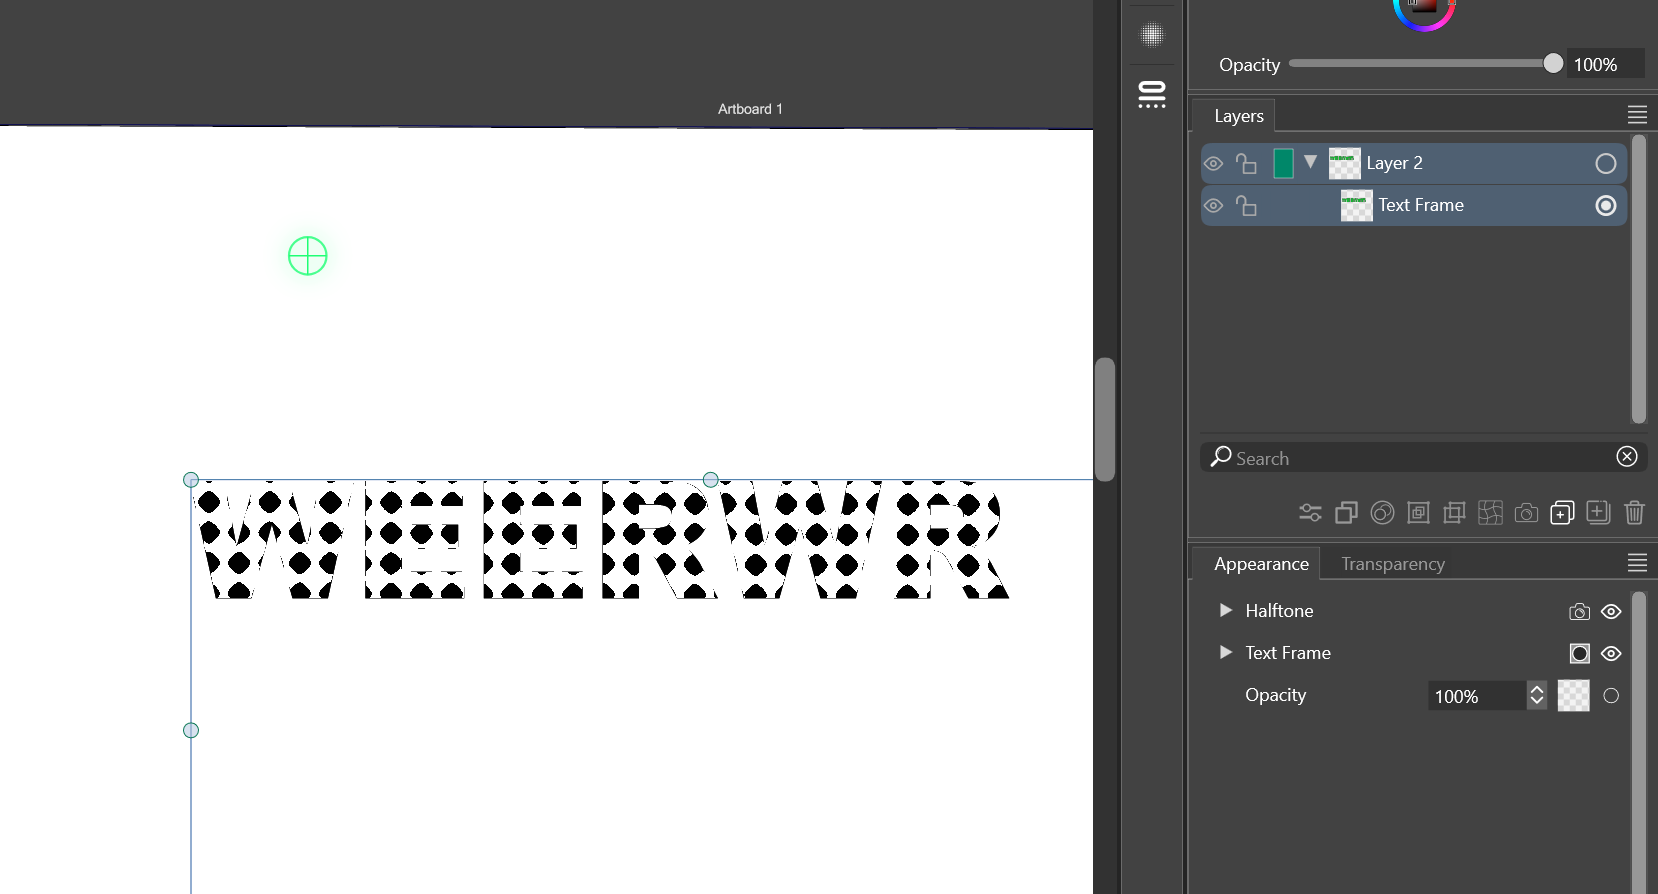1658x894 pixels.
Task: Click the Halftone effect camera icon
Action: [x=1579, y=612]
